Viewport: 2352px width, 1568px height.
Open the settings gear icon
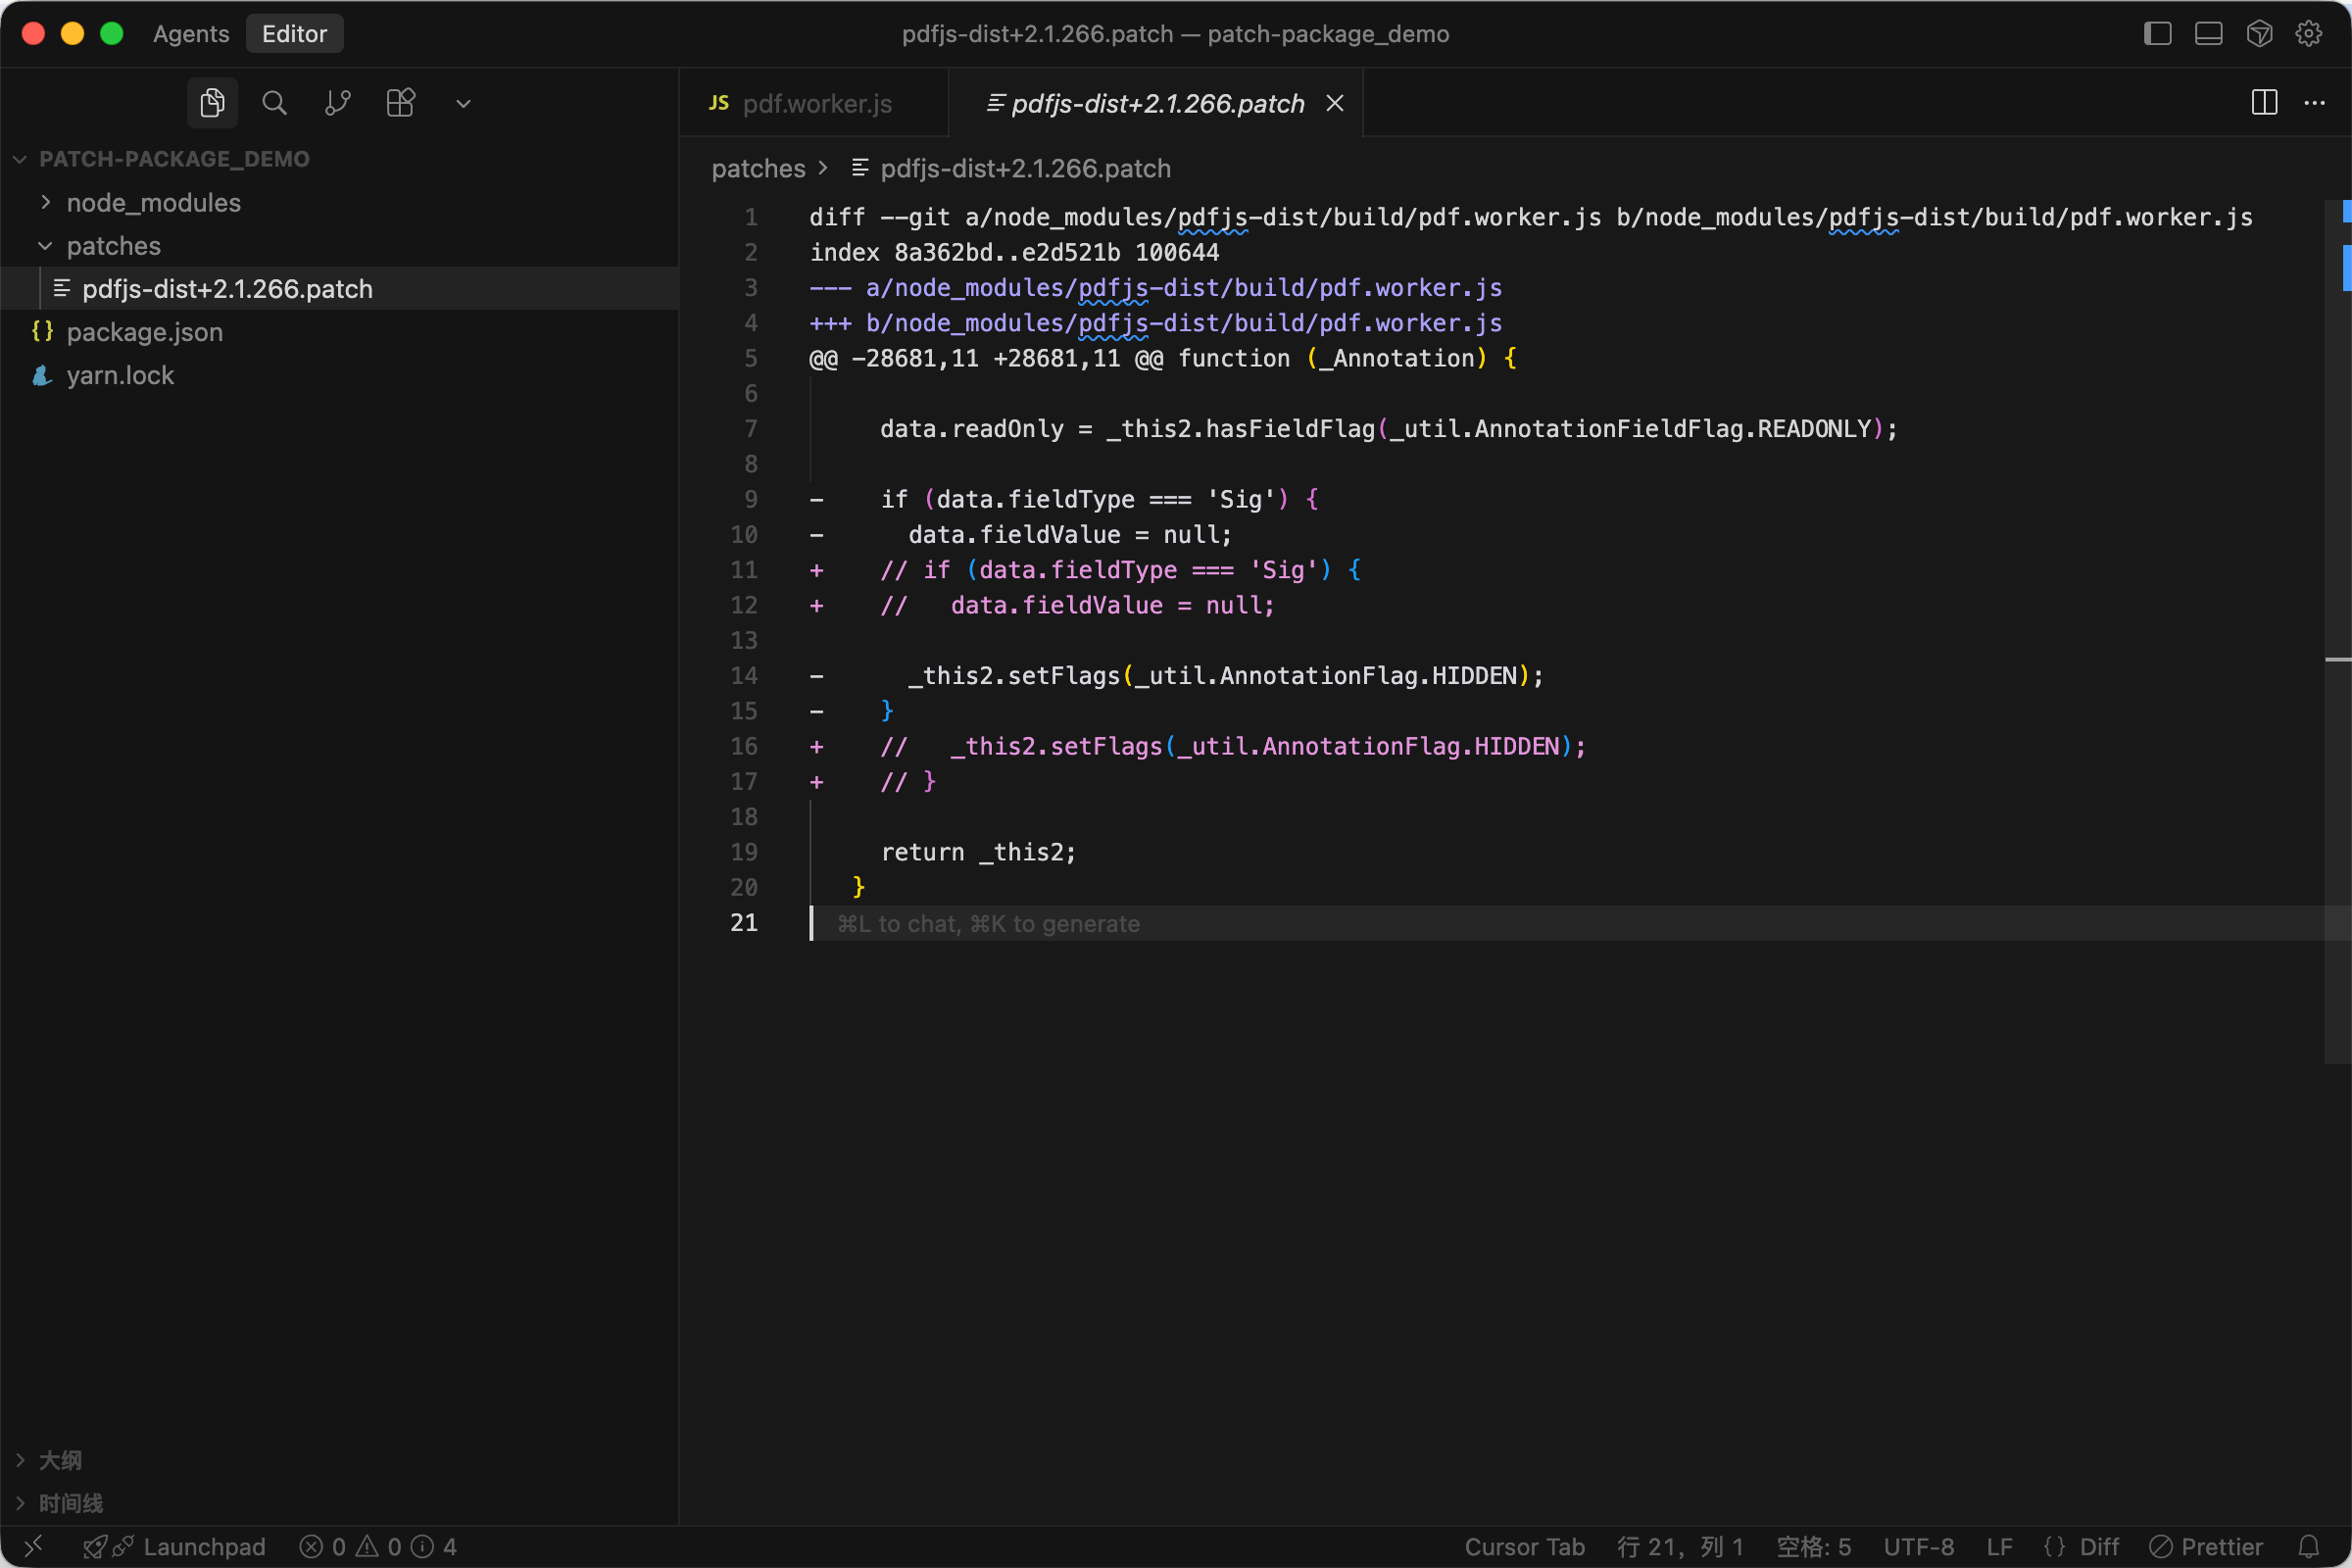click(2308, 34)
